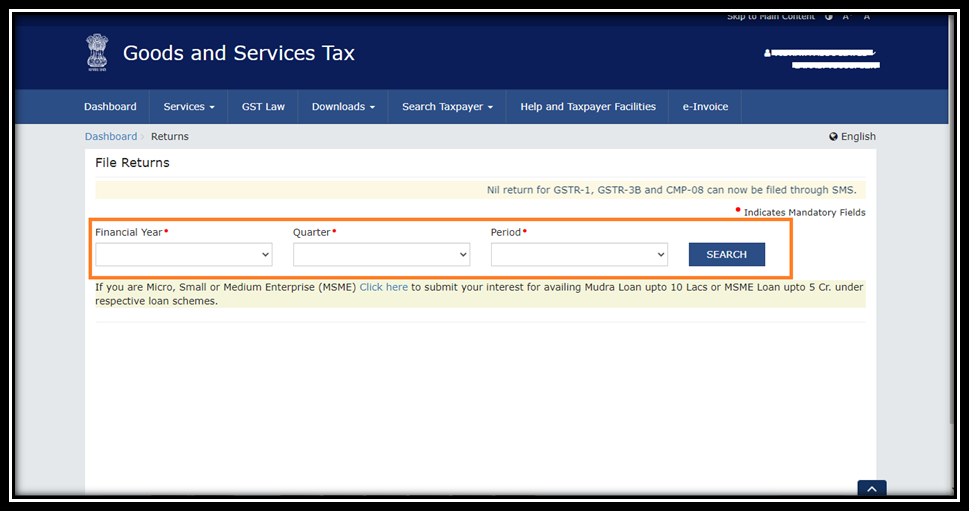The width and height of the screenshot is (969, 511).
Task: Click the 'Indicates Mandatory Fields' note
Action: coord(805,213)
